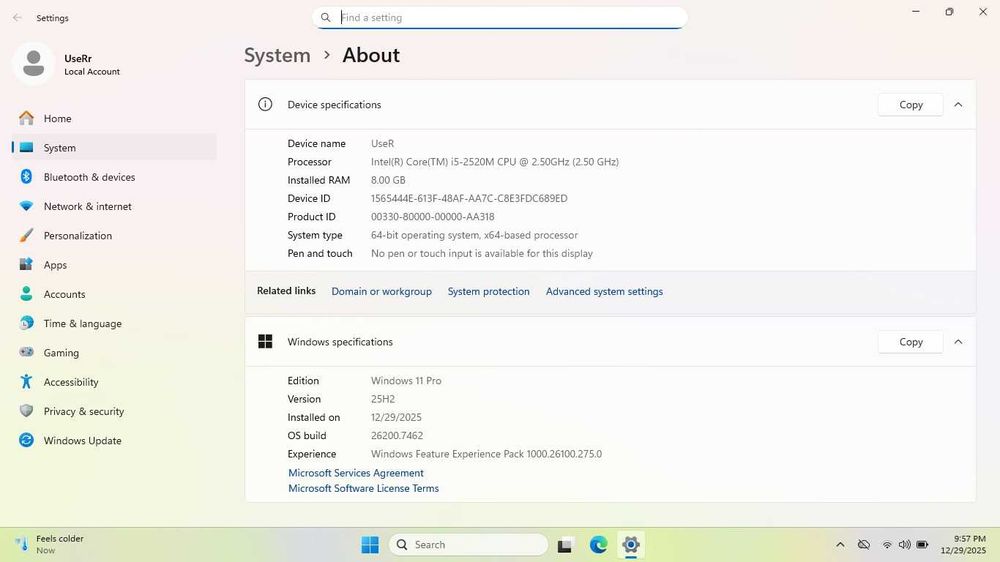Image resolution: width=1000 pixels, height=562 pixels.
Task: Click the Windows Feature Experience Pack value
Action: coord(486,454)
